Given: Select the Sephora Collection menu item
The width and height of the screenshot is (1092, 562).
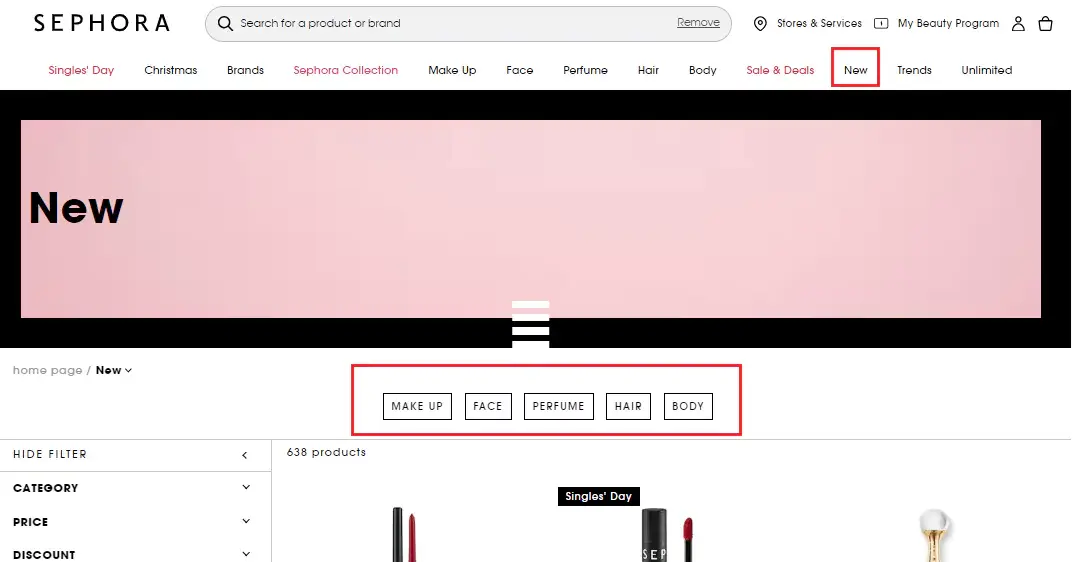Looking at the screenshot, I should point(345,70).
